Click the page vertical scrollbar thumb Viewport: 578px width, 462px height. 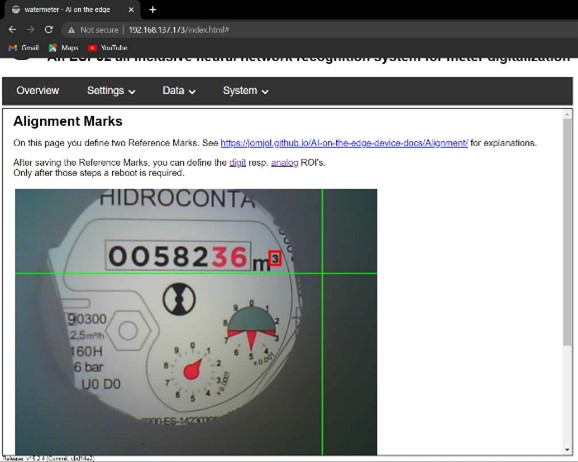(567, 232)
